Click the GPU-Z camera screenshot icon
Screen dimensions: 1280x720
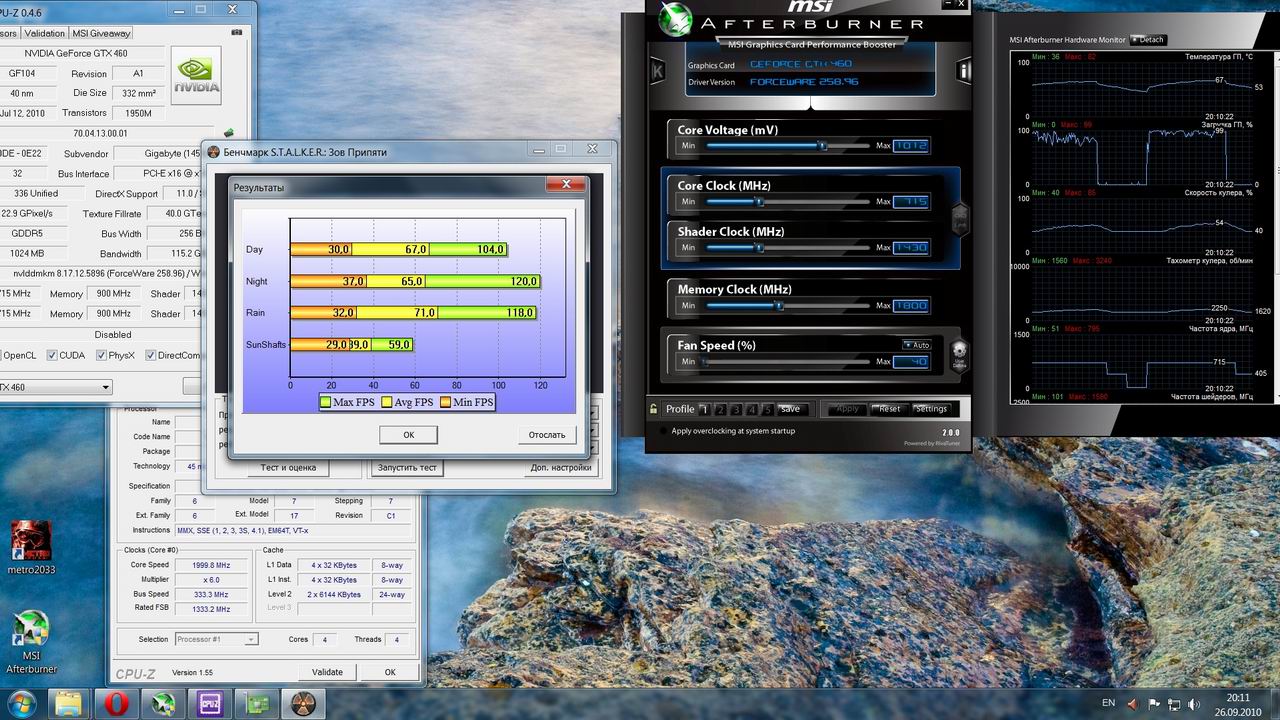coord(236,33)
